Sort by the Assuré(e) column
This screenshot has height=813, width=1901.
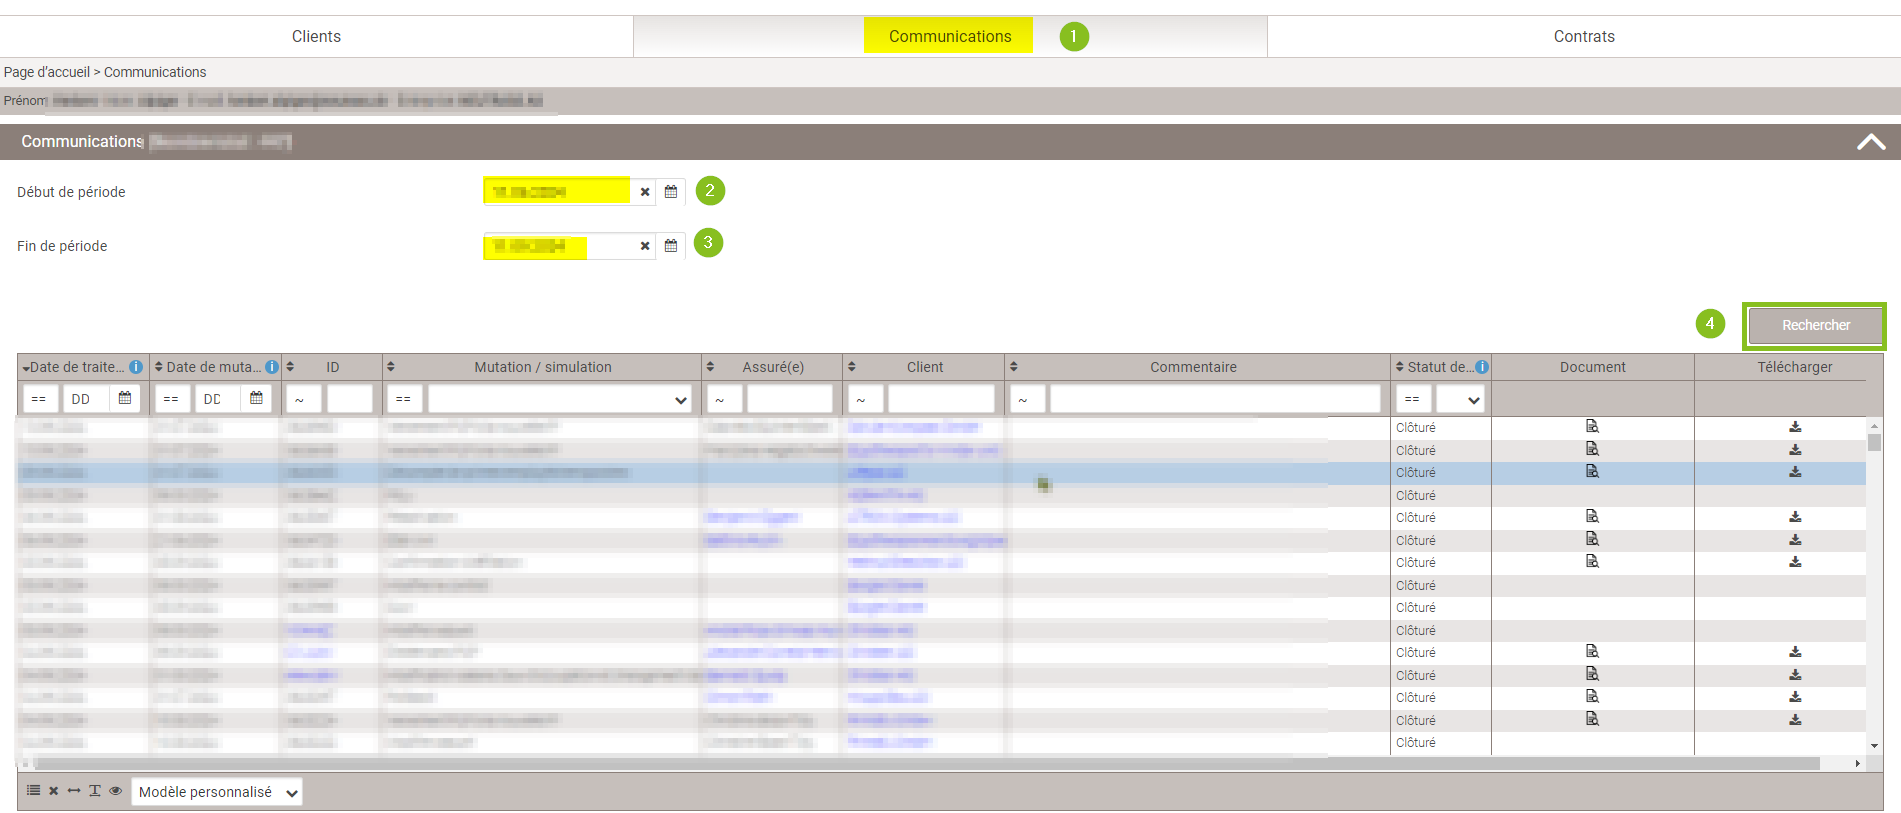click(773, 367)
